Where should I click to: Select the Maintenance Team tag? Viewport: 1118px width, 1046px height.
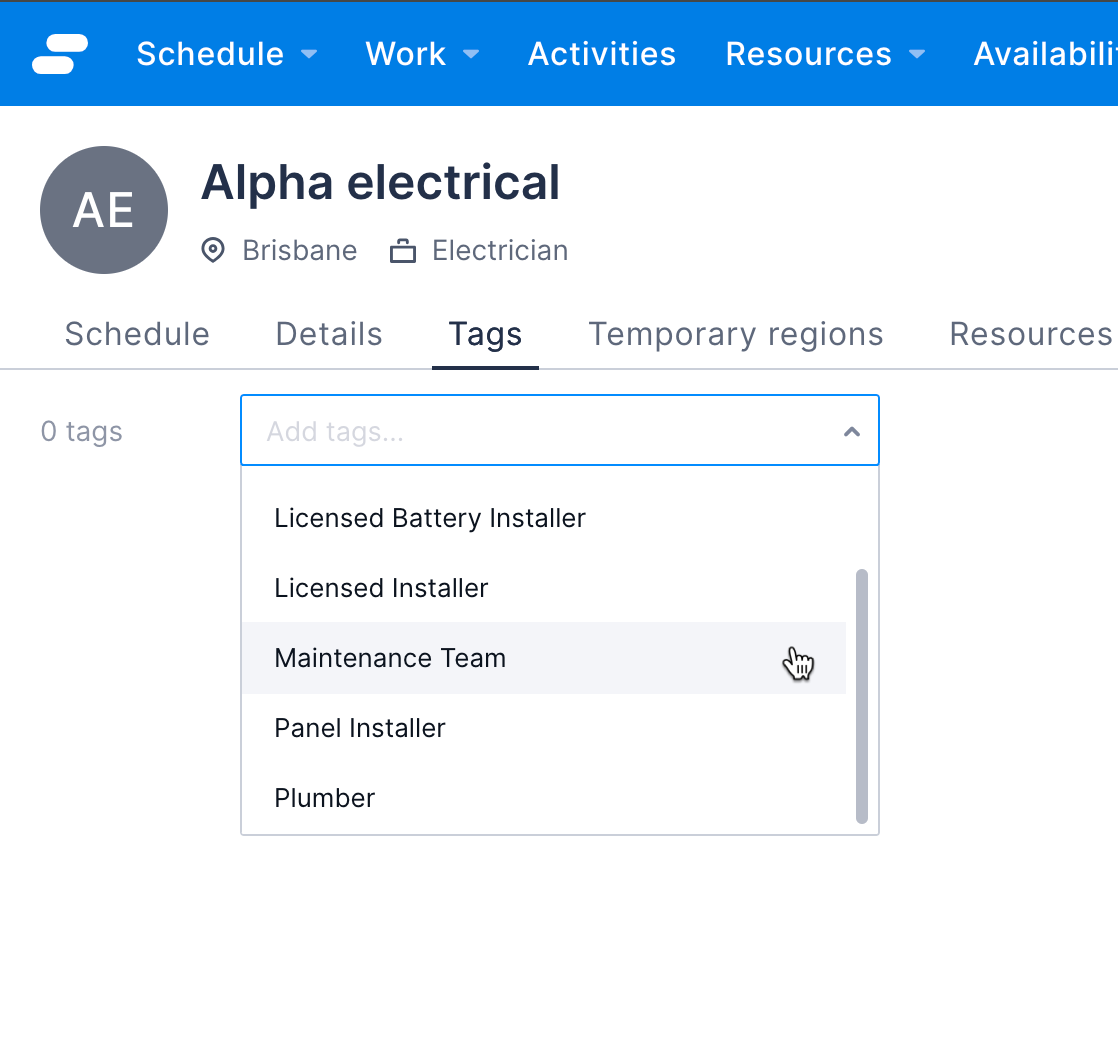click(x=390, y=658)
